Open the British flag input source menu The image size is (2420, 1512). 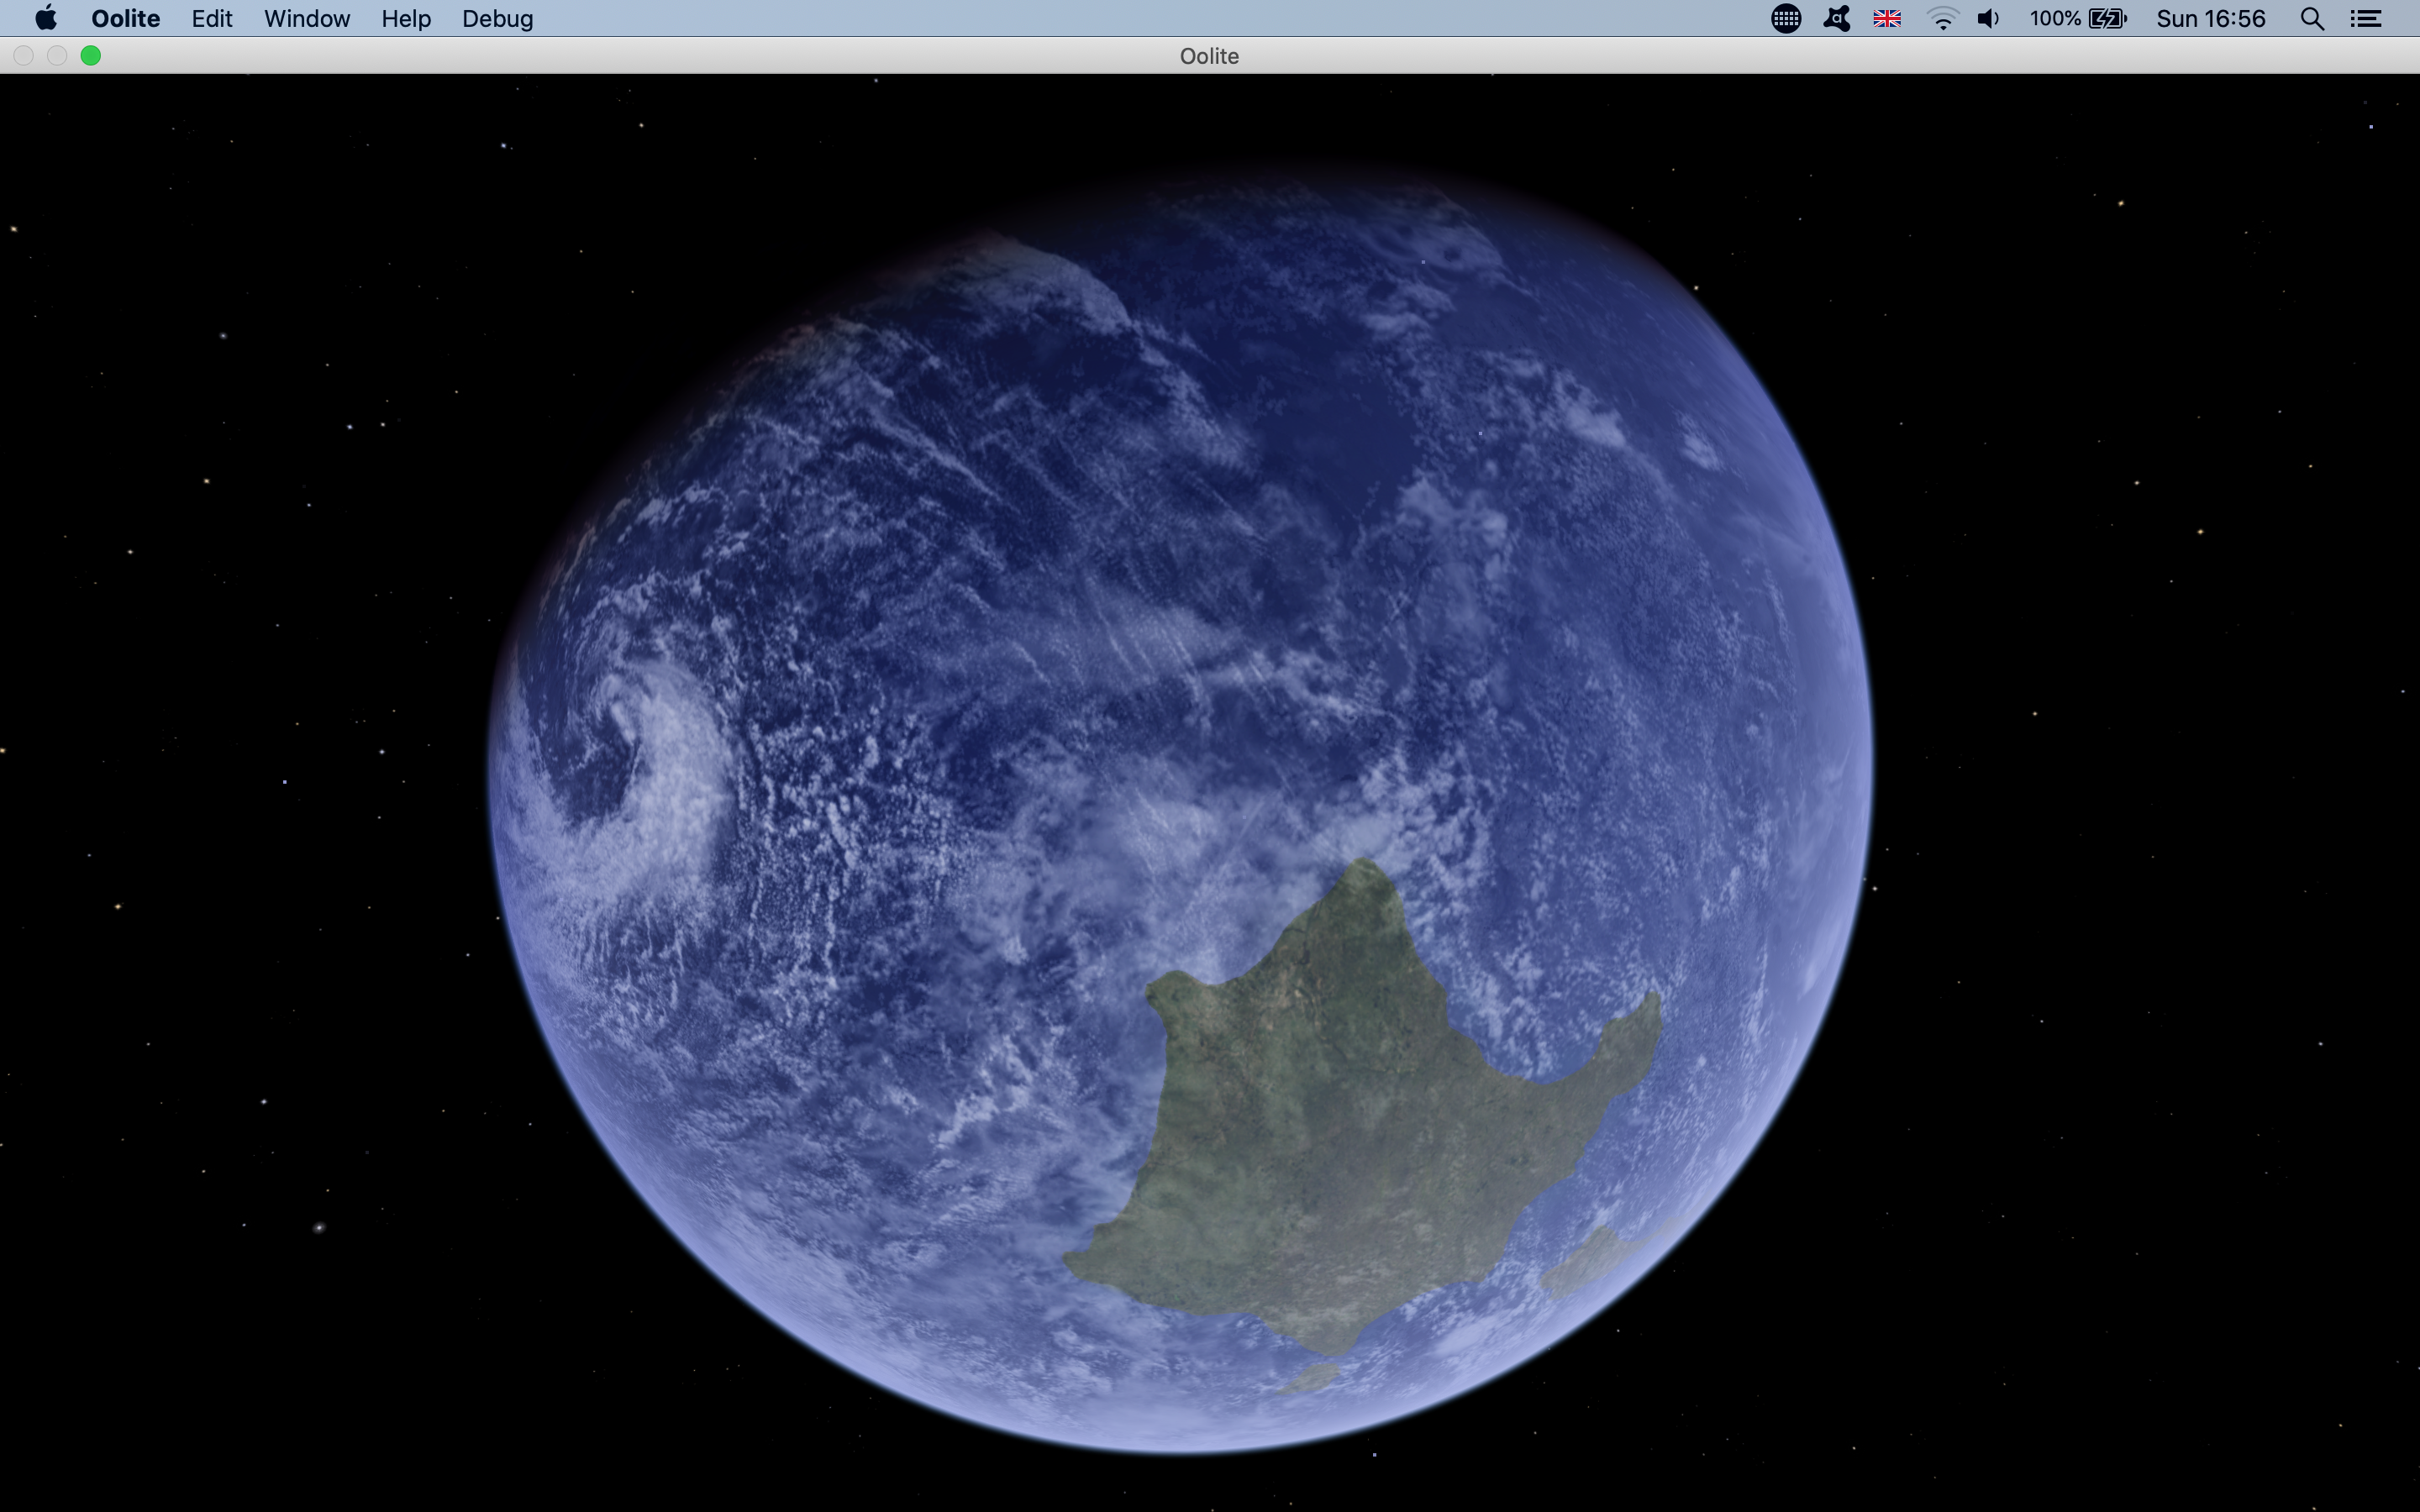[x=1886, y=18]
